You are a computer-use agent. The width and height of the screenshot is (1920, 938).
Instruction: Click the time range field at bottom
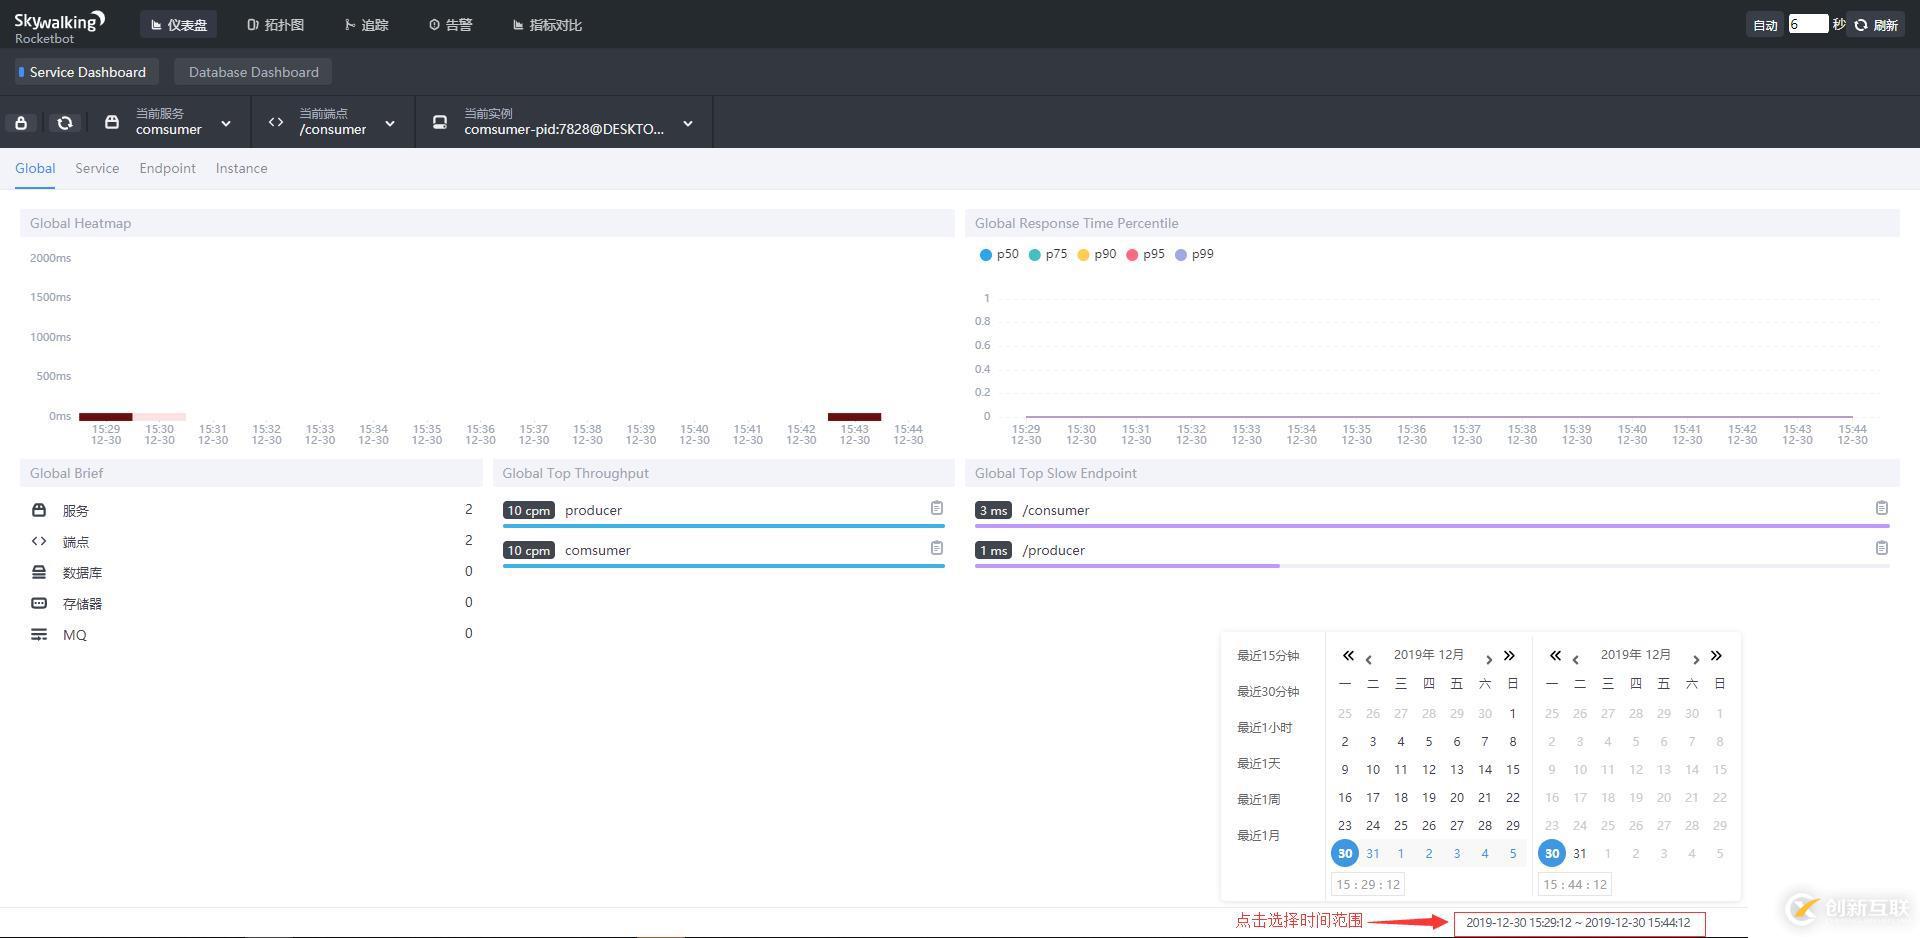[1578, 923]
